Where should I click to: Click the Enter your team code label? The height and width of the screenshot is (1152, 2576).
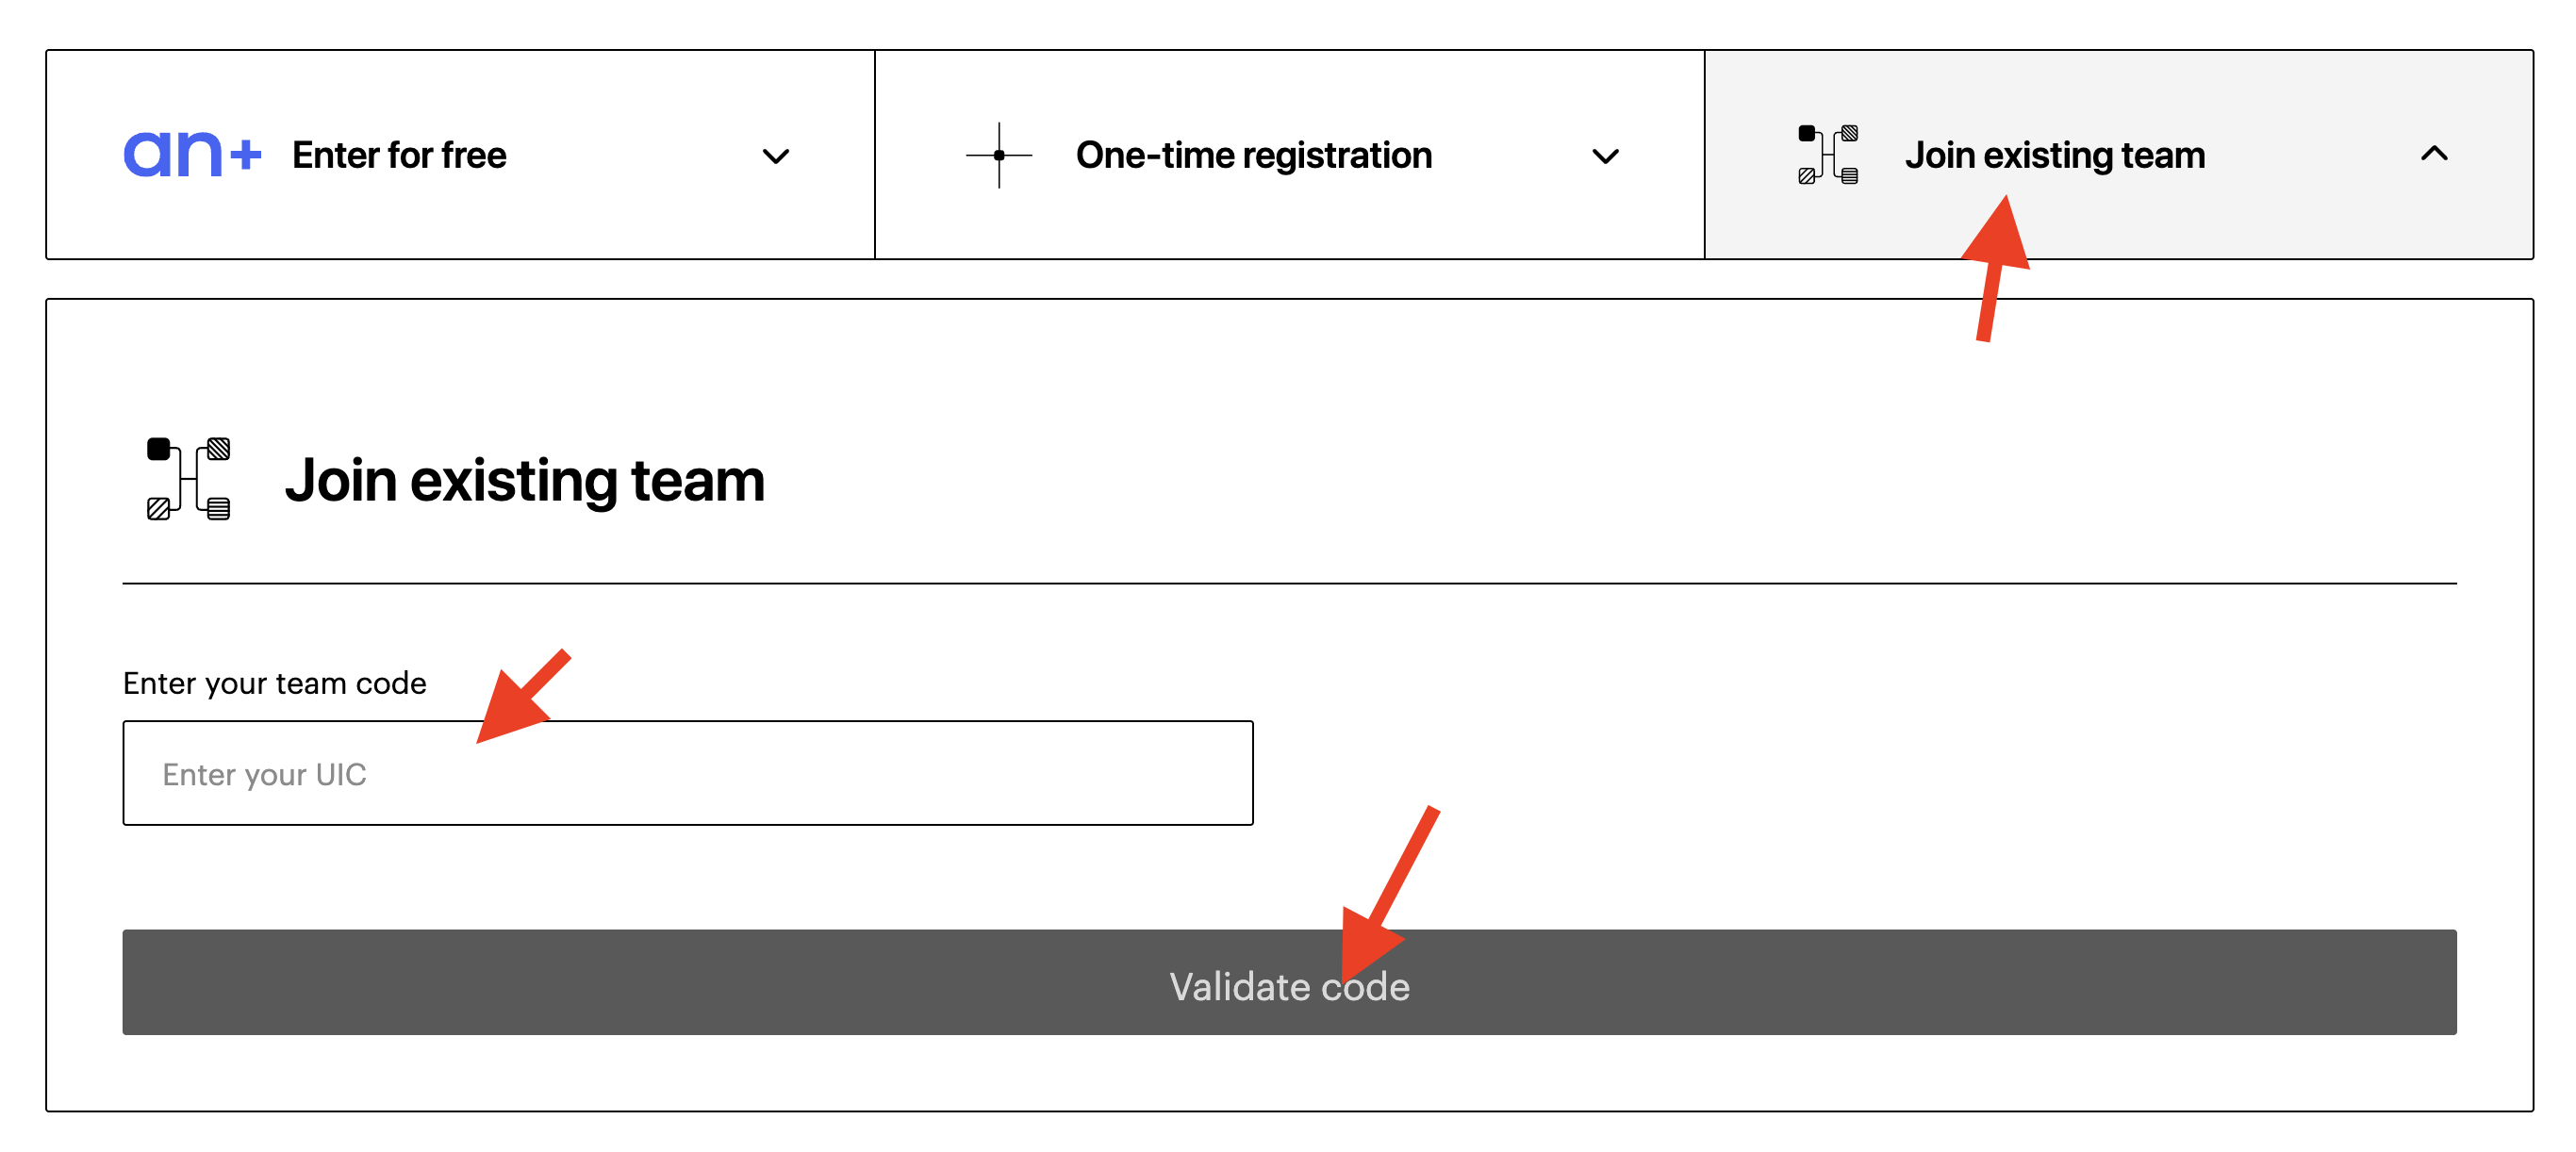274,683
